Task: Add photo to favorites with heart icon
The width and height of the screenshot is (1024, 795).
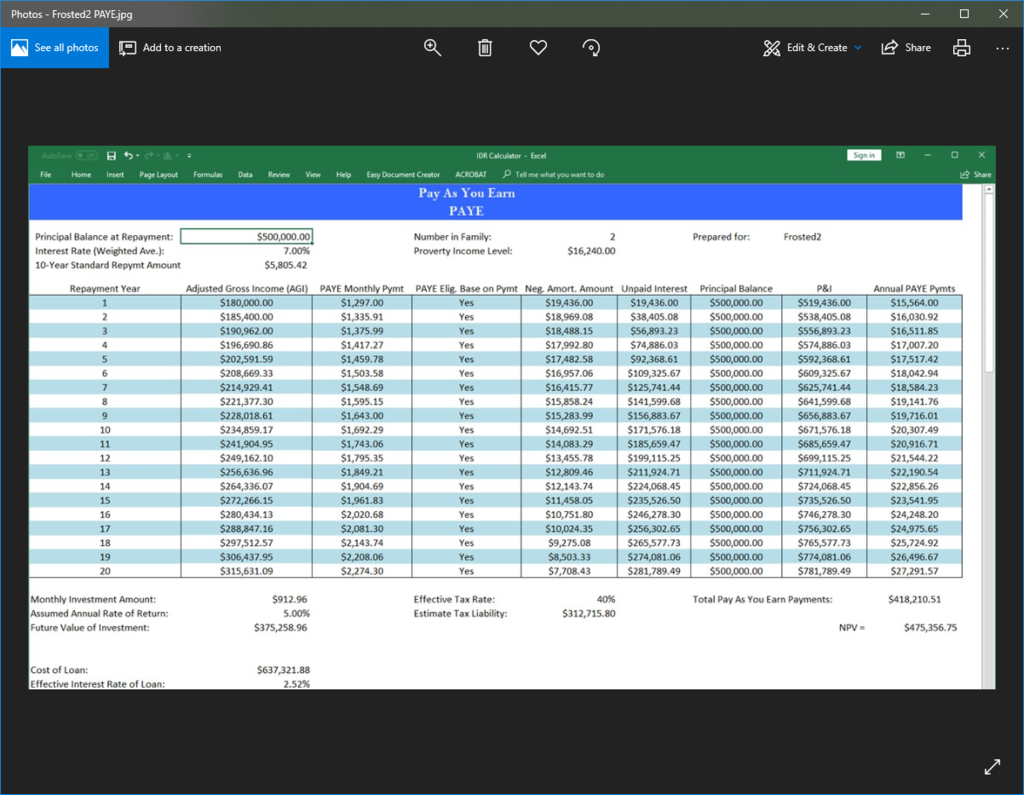Action: [538, 48]
